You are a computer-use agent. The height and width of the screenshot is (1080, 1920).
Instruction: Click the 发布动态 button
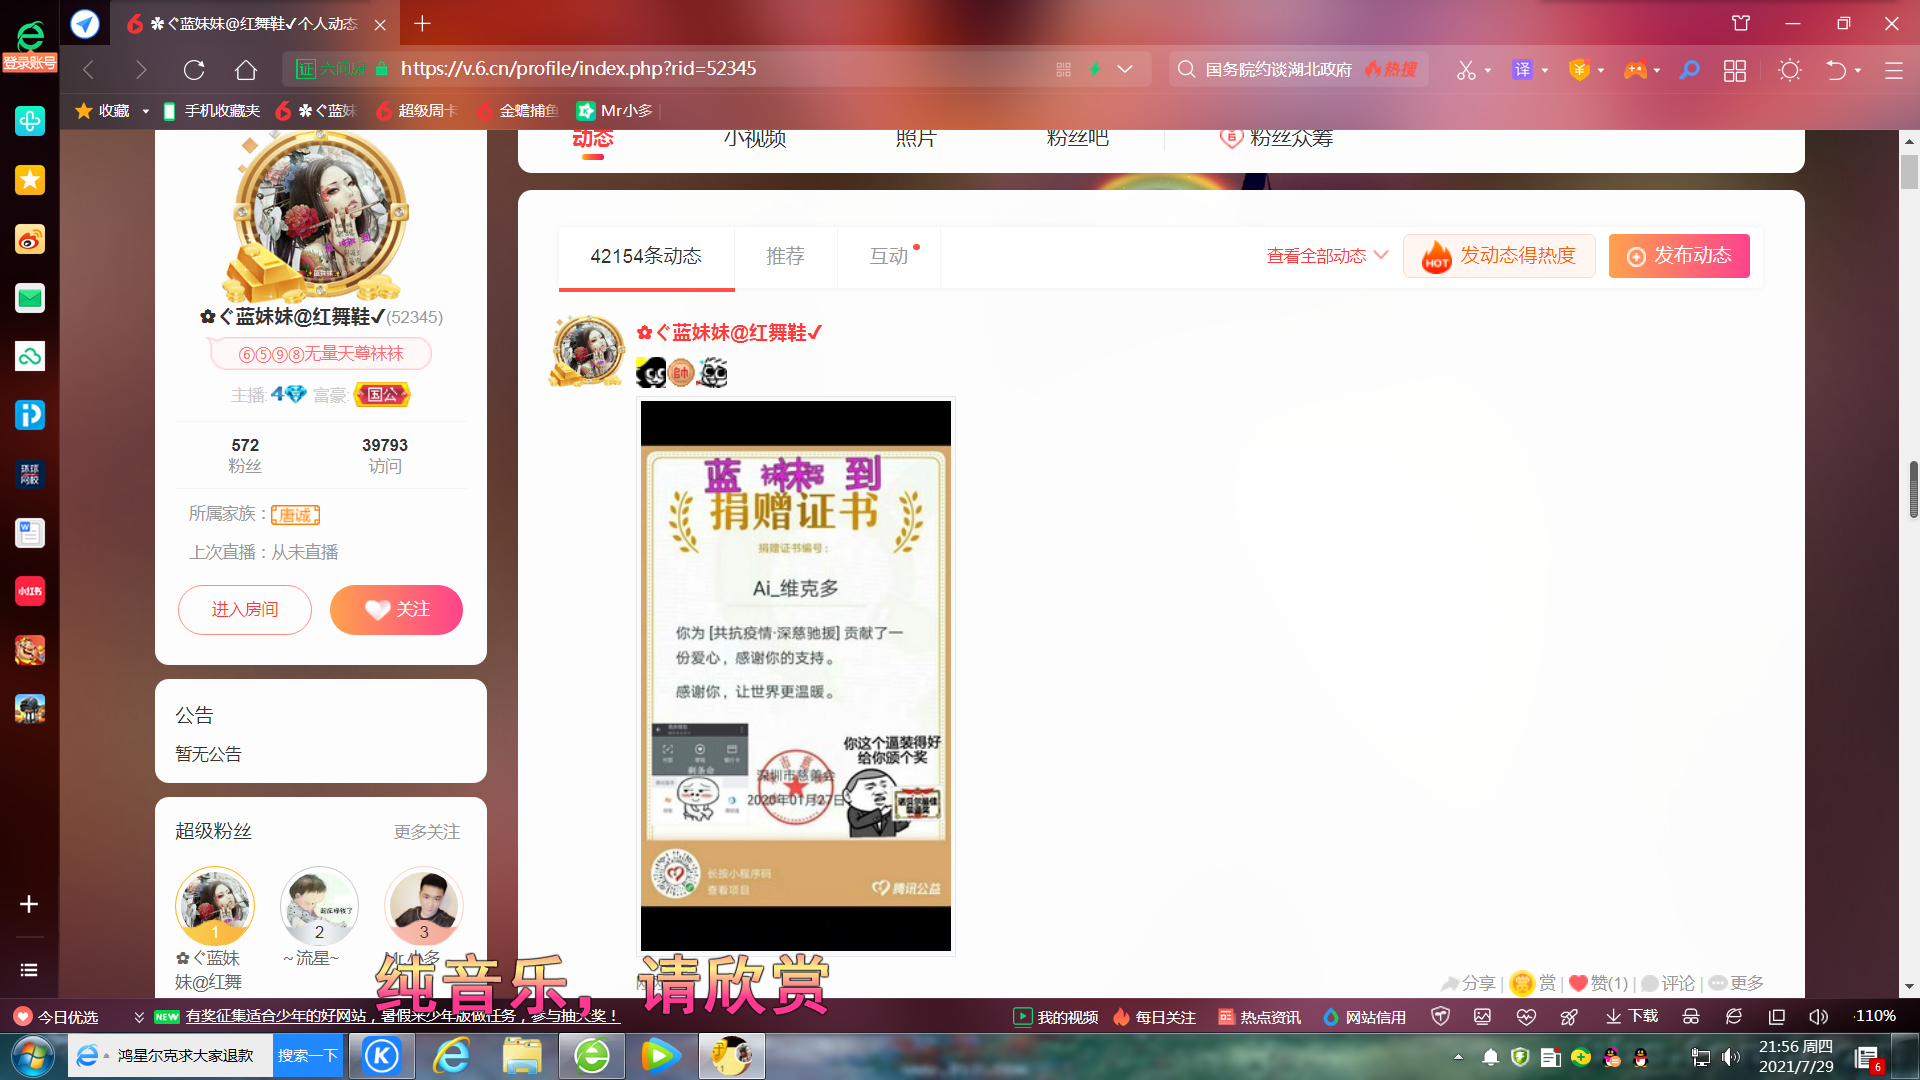[1679, 256]
